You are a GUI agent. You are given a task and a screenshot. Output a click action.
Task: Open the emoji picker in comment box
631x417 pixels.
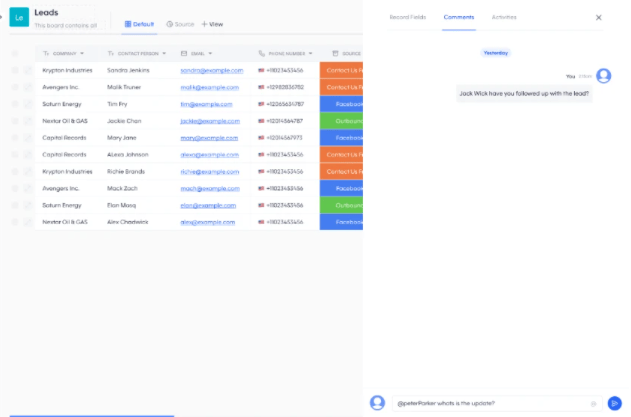click(593, 403)
